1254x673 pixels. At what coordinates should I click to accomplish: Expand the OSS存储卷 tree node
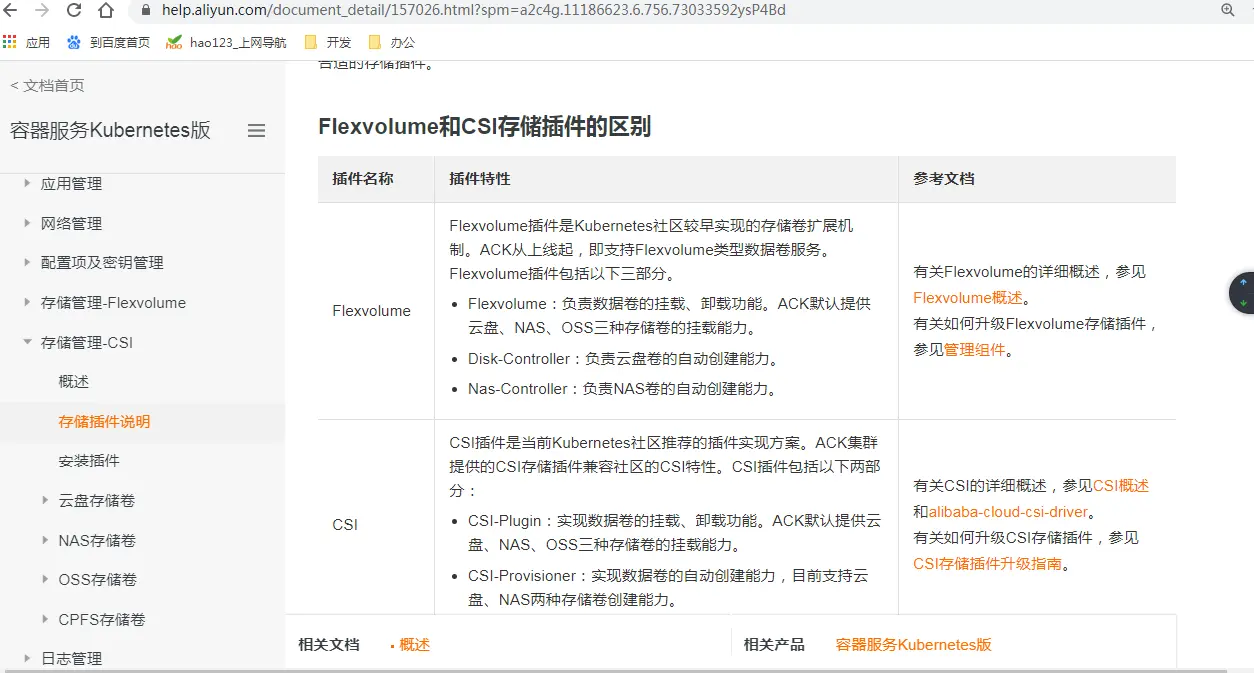[45, 579]
